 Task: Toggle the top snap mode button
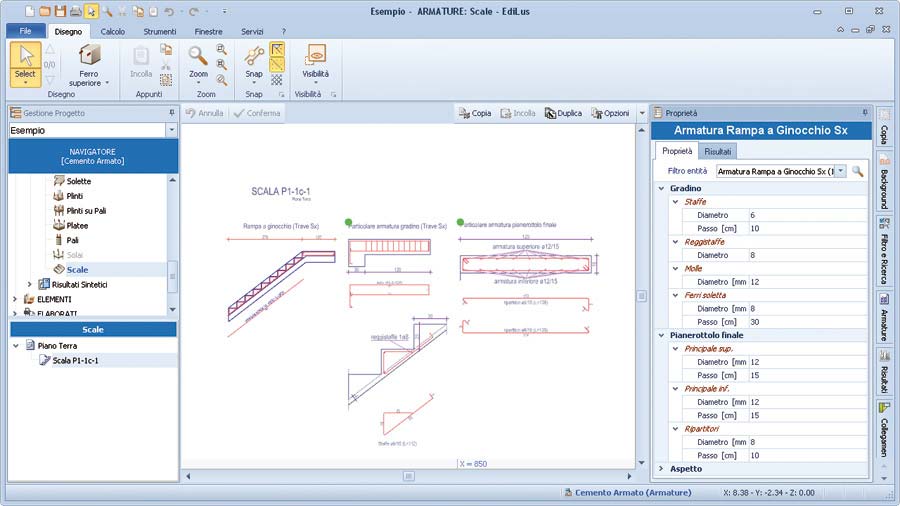277,49
